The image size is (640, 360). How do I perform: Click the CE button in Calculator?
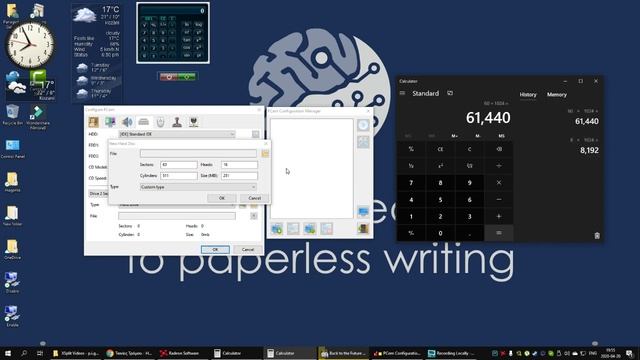pos(440,149)
